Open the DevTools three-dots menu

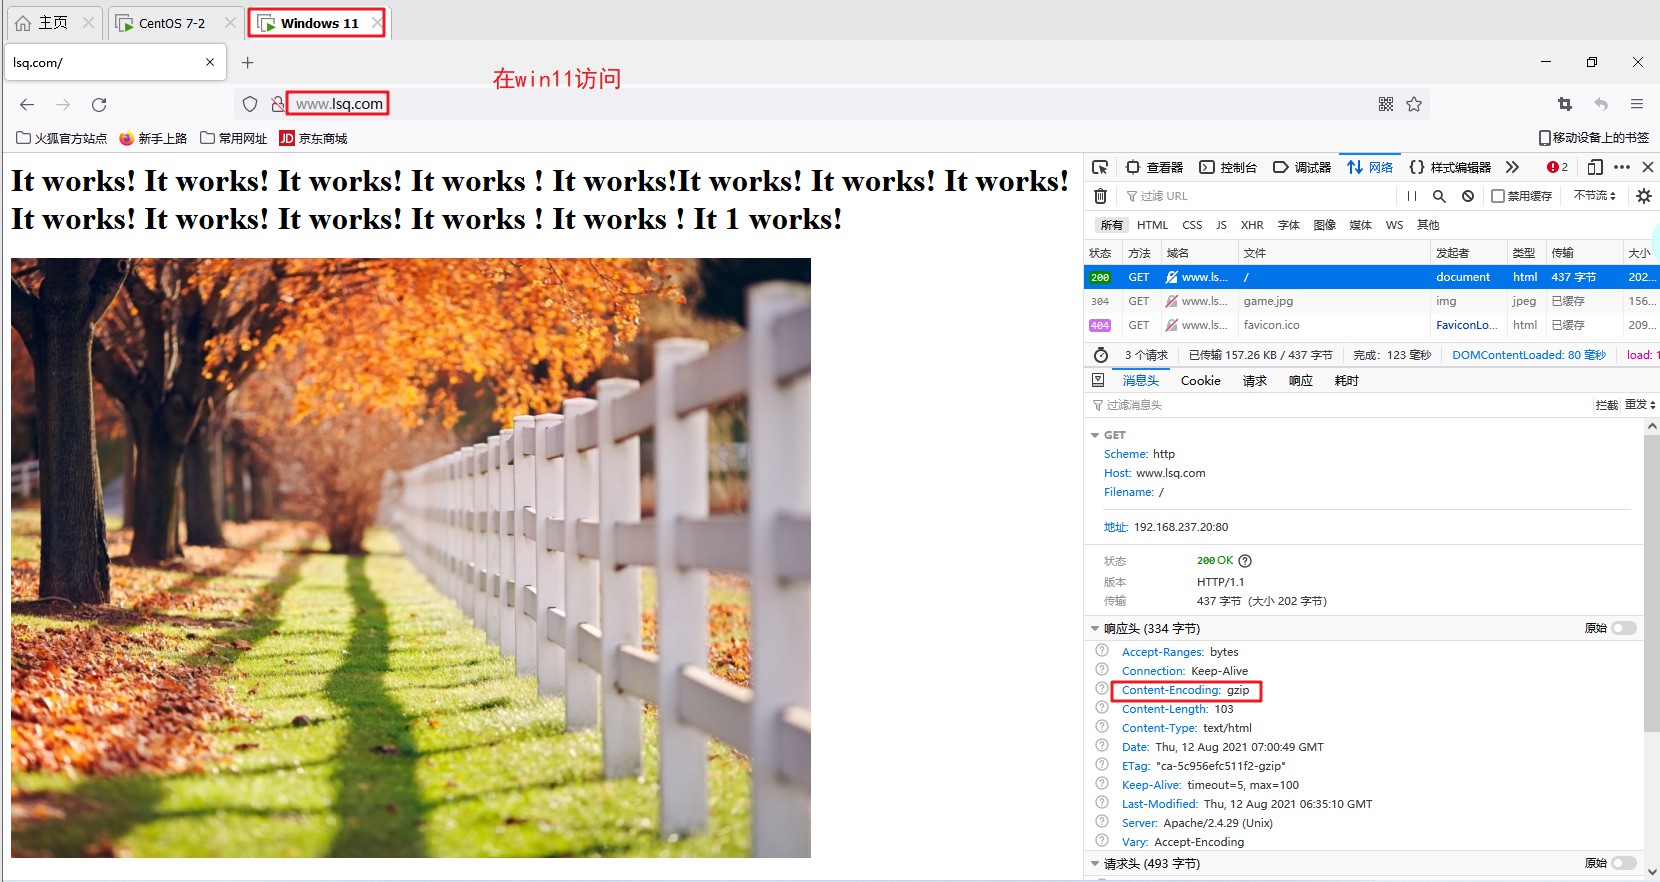coord(1622,167)
